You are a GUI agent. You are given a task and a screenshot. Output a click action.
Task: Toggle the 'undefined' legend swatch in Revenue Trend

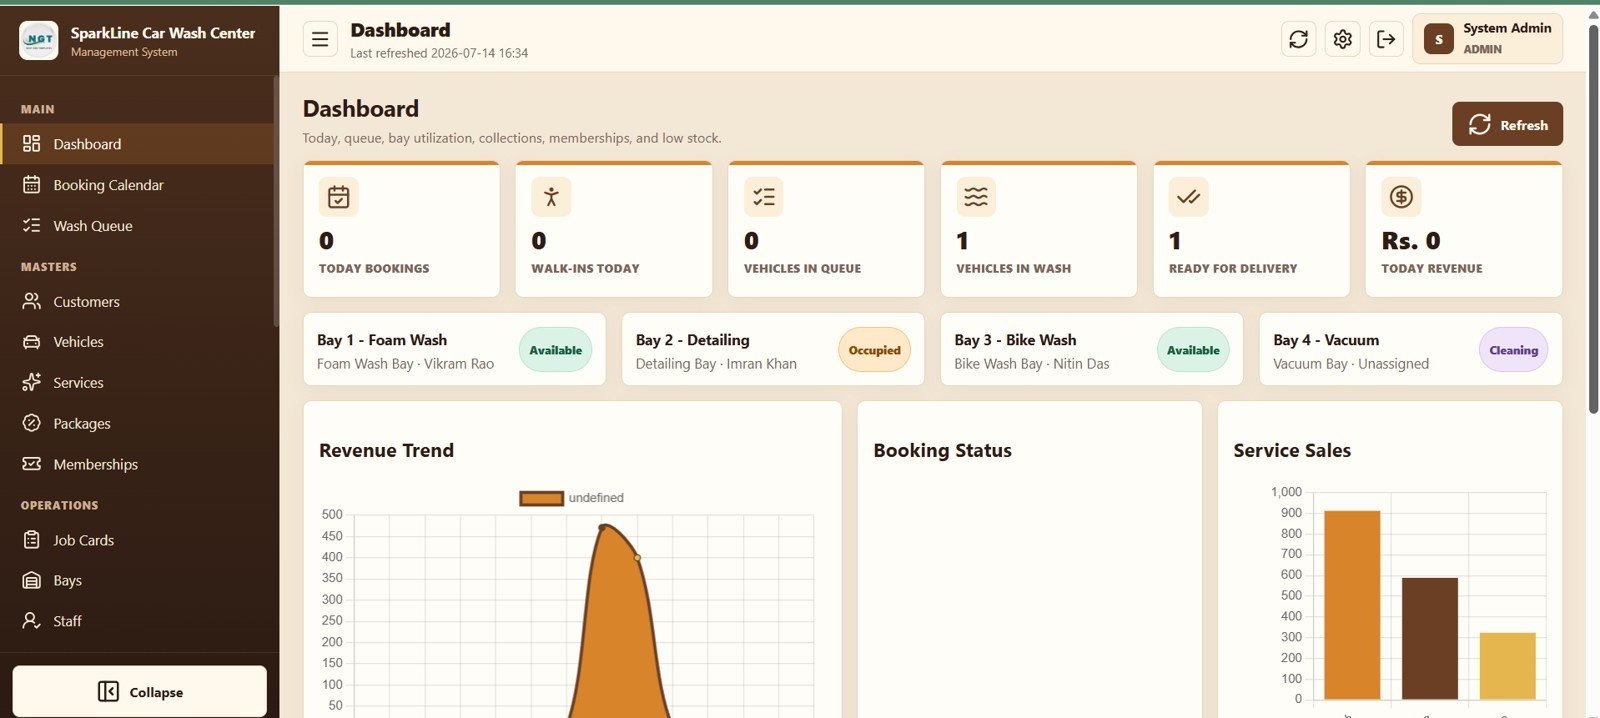[541, 498]
